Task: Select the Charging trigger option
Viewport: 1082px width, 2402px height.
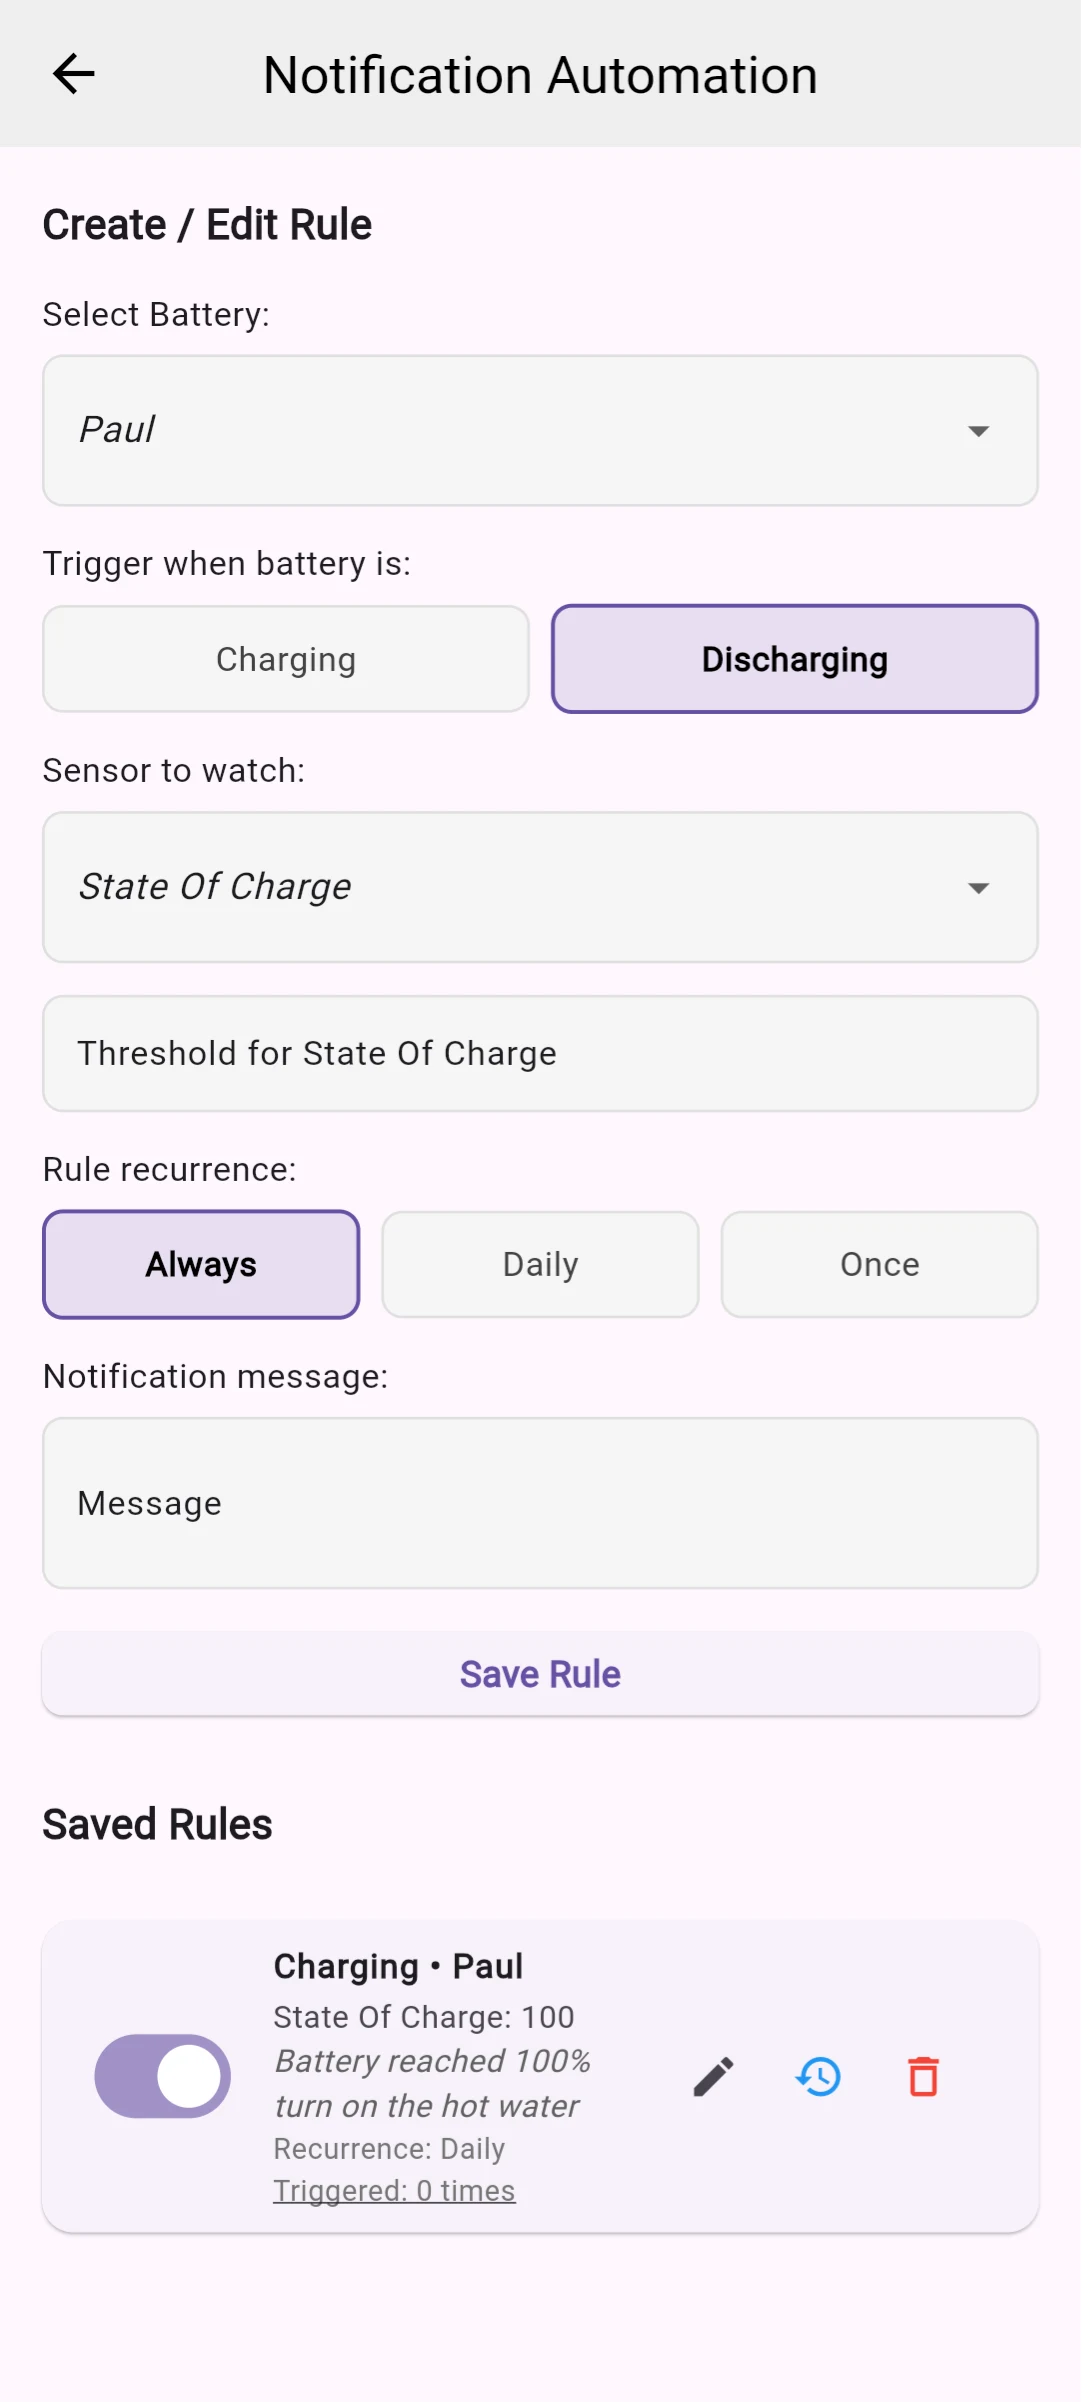Action: (286, 659)
